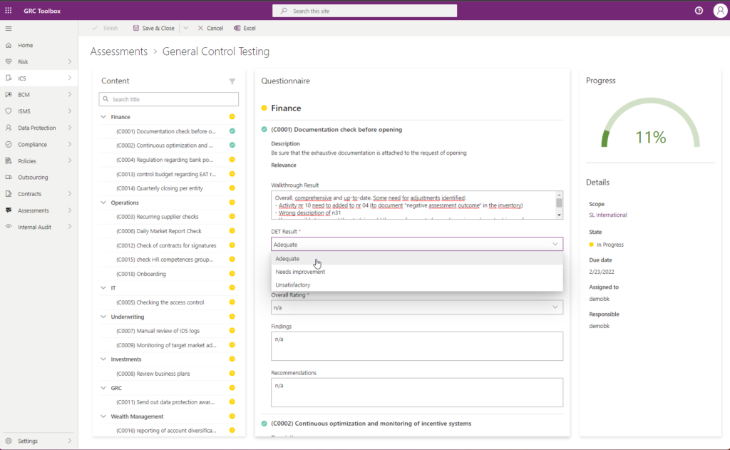The width and height of the screenshot is (730, 450).
Task: Click the help question mark icon
Action: point(698,11)
